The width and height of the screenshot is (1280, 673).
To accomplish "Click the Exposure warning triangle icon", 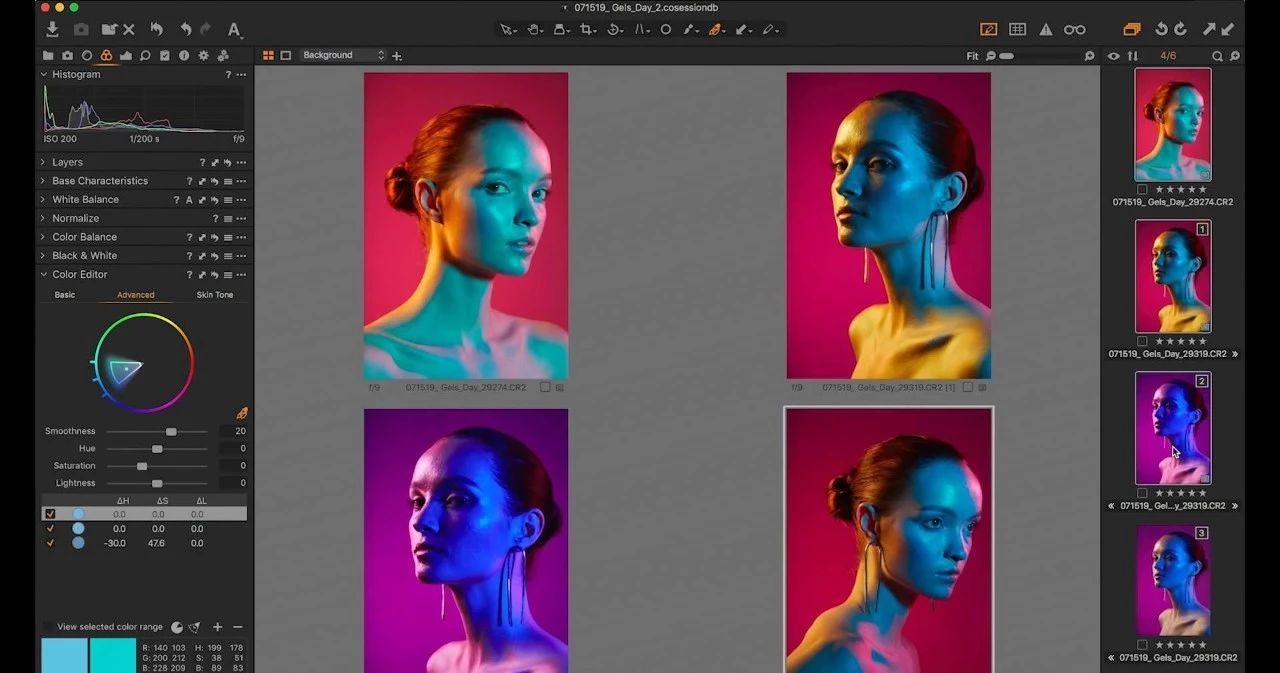I will click(x=1045, y=30).
